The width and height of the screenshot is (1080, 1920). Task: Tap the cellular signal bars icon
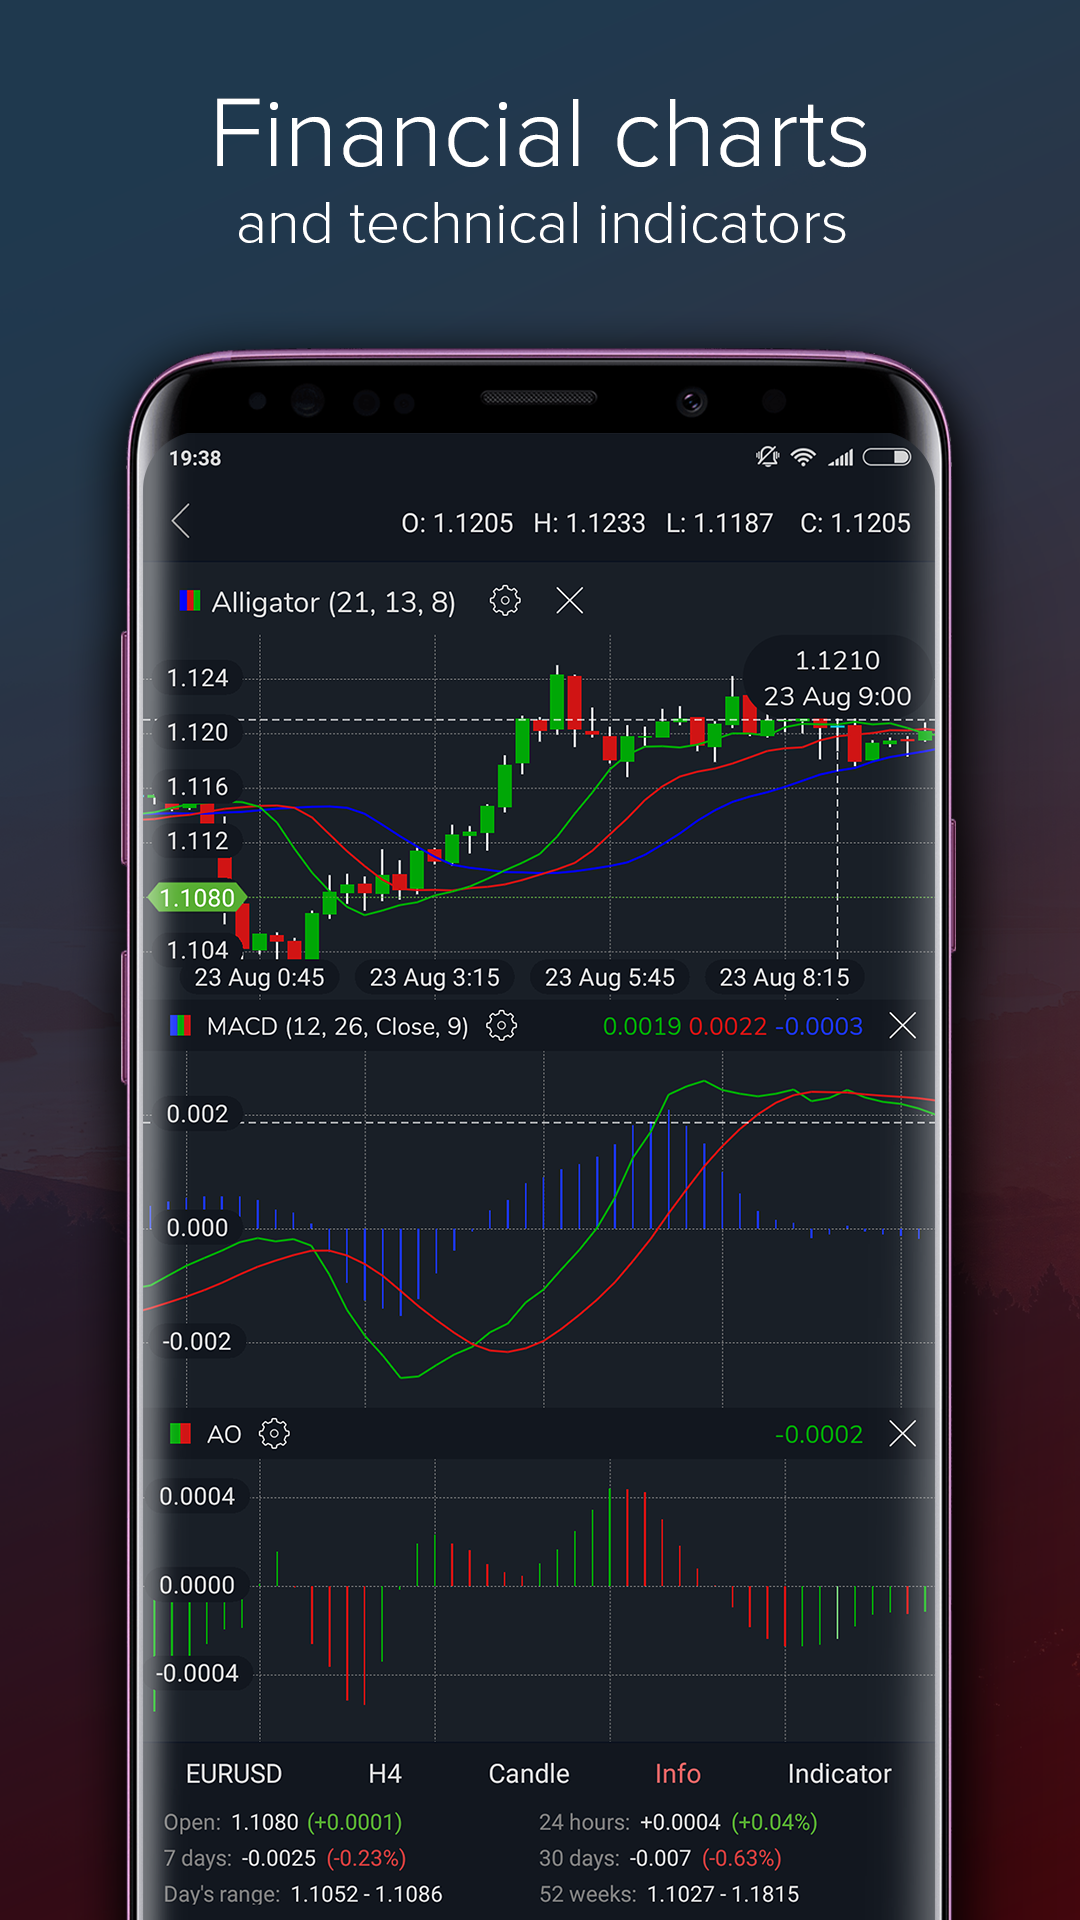click(x=840, y=457)
